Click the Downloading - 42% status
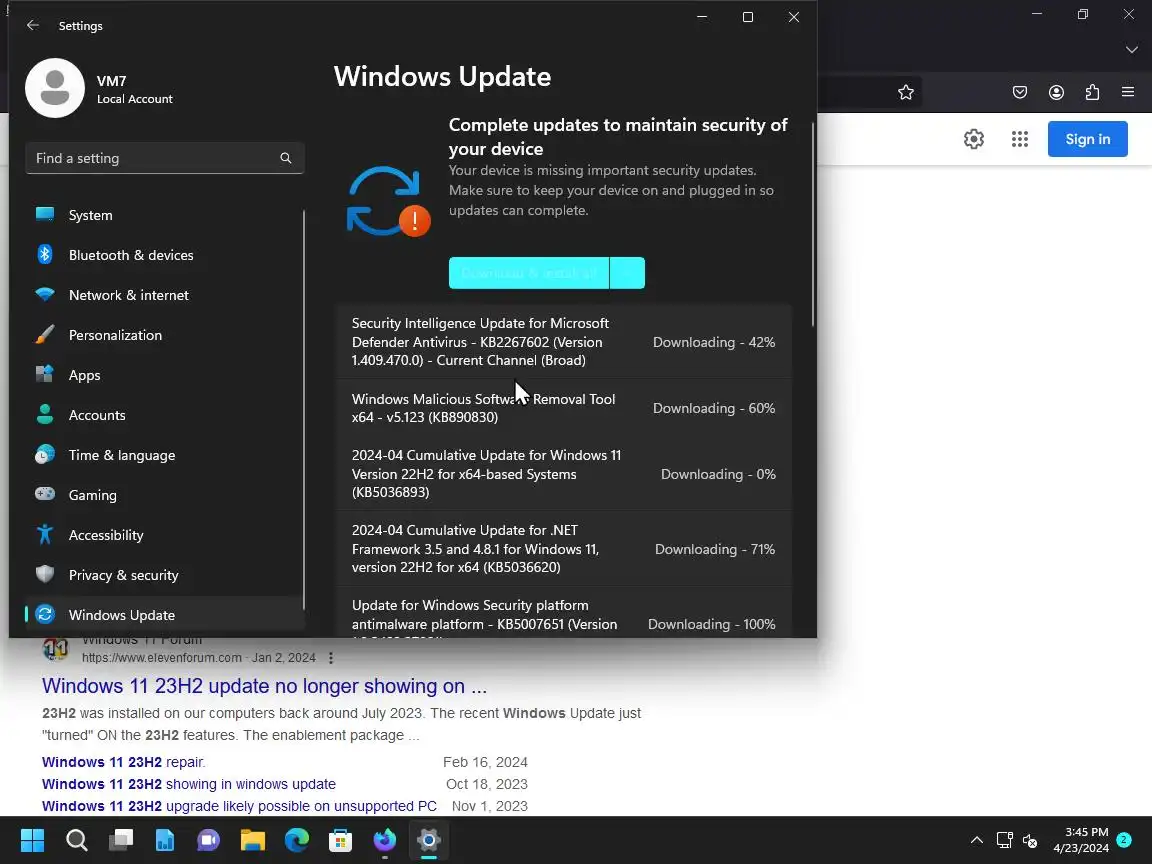1152x864 pixels. coord(713,342)
